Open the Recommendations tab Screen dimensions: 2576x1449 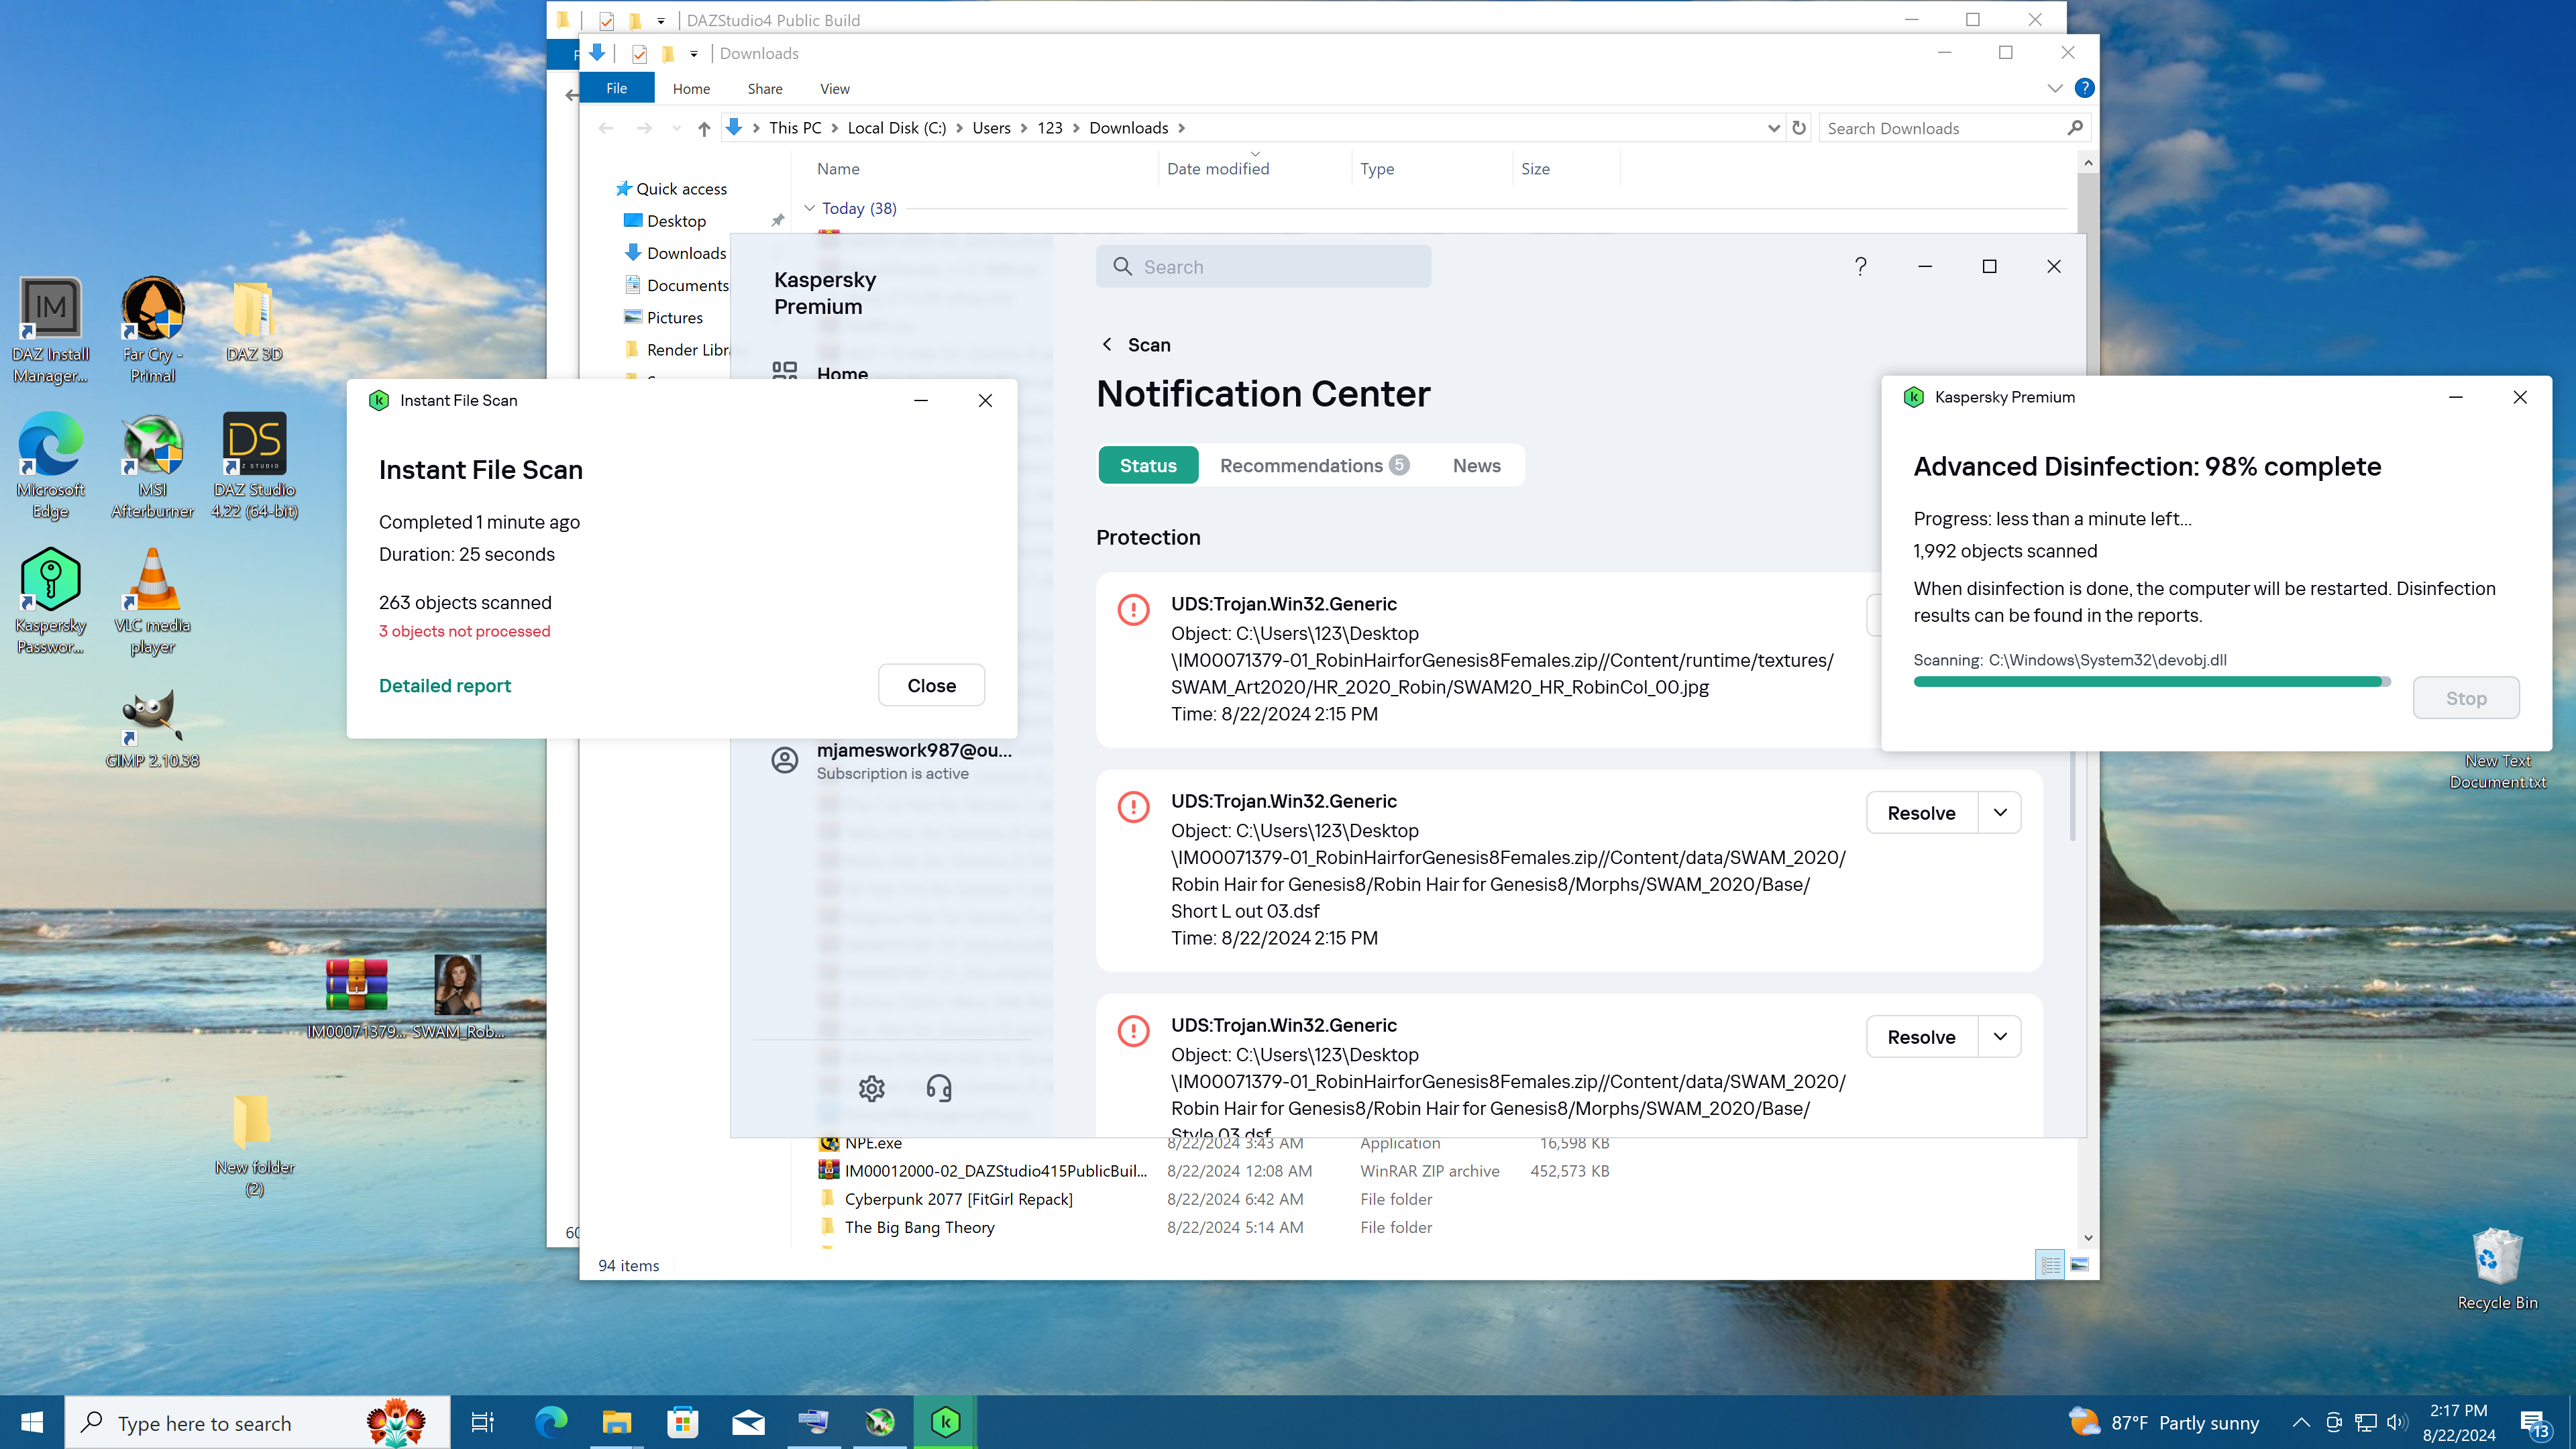(1314, 465)
